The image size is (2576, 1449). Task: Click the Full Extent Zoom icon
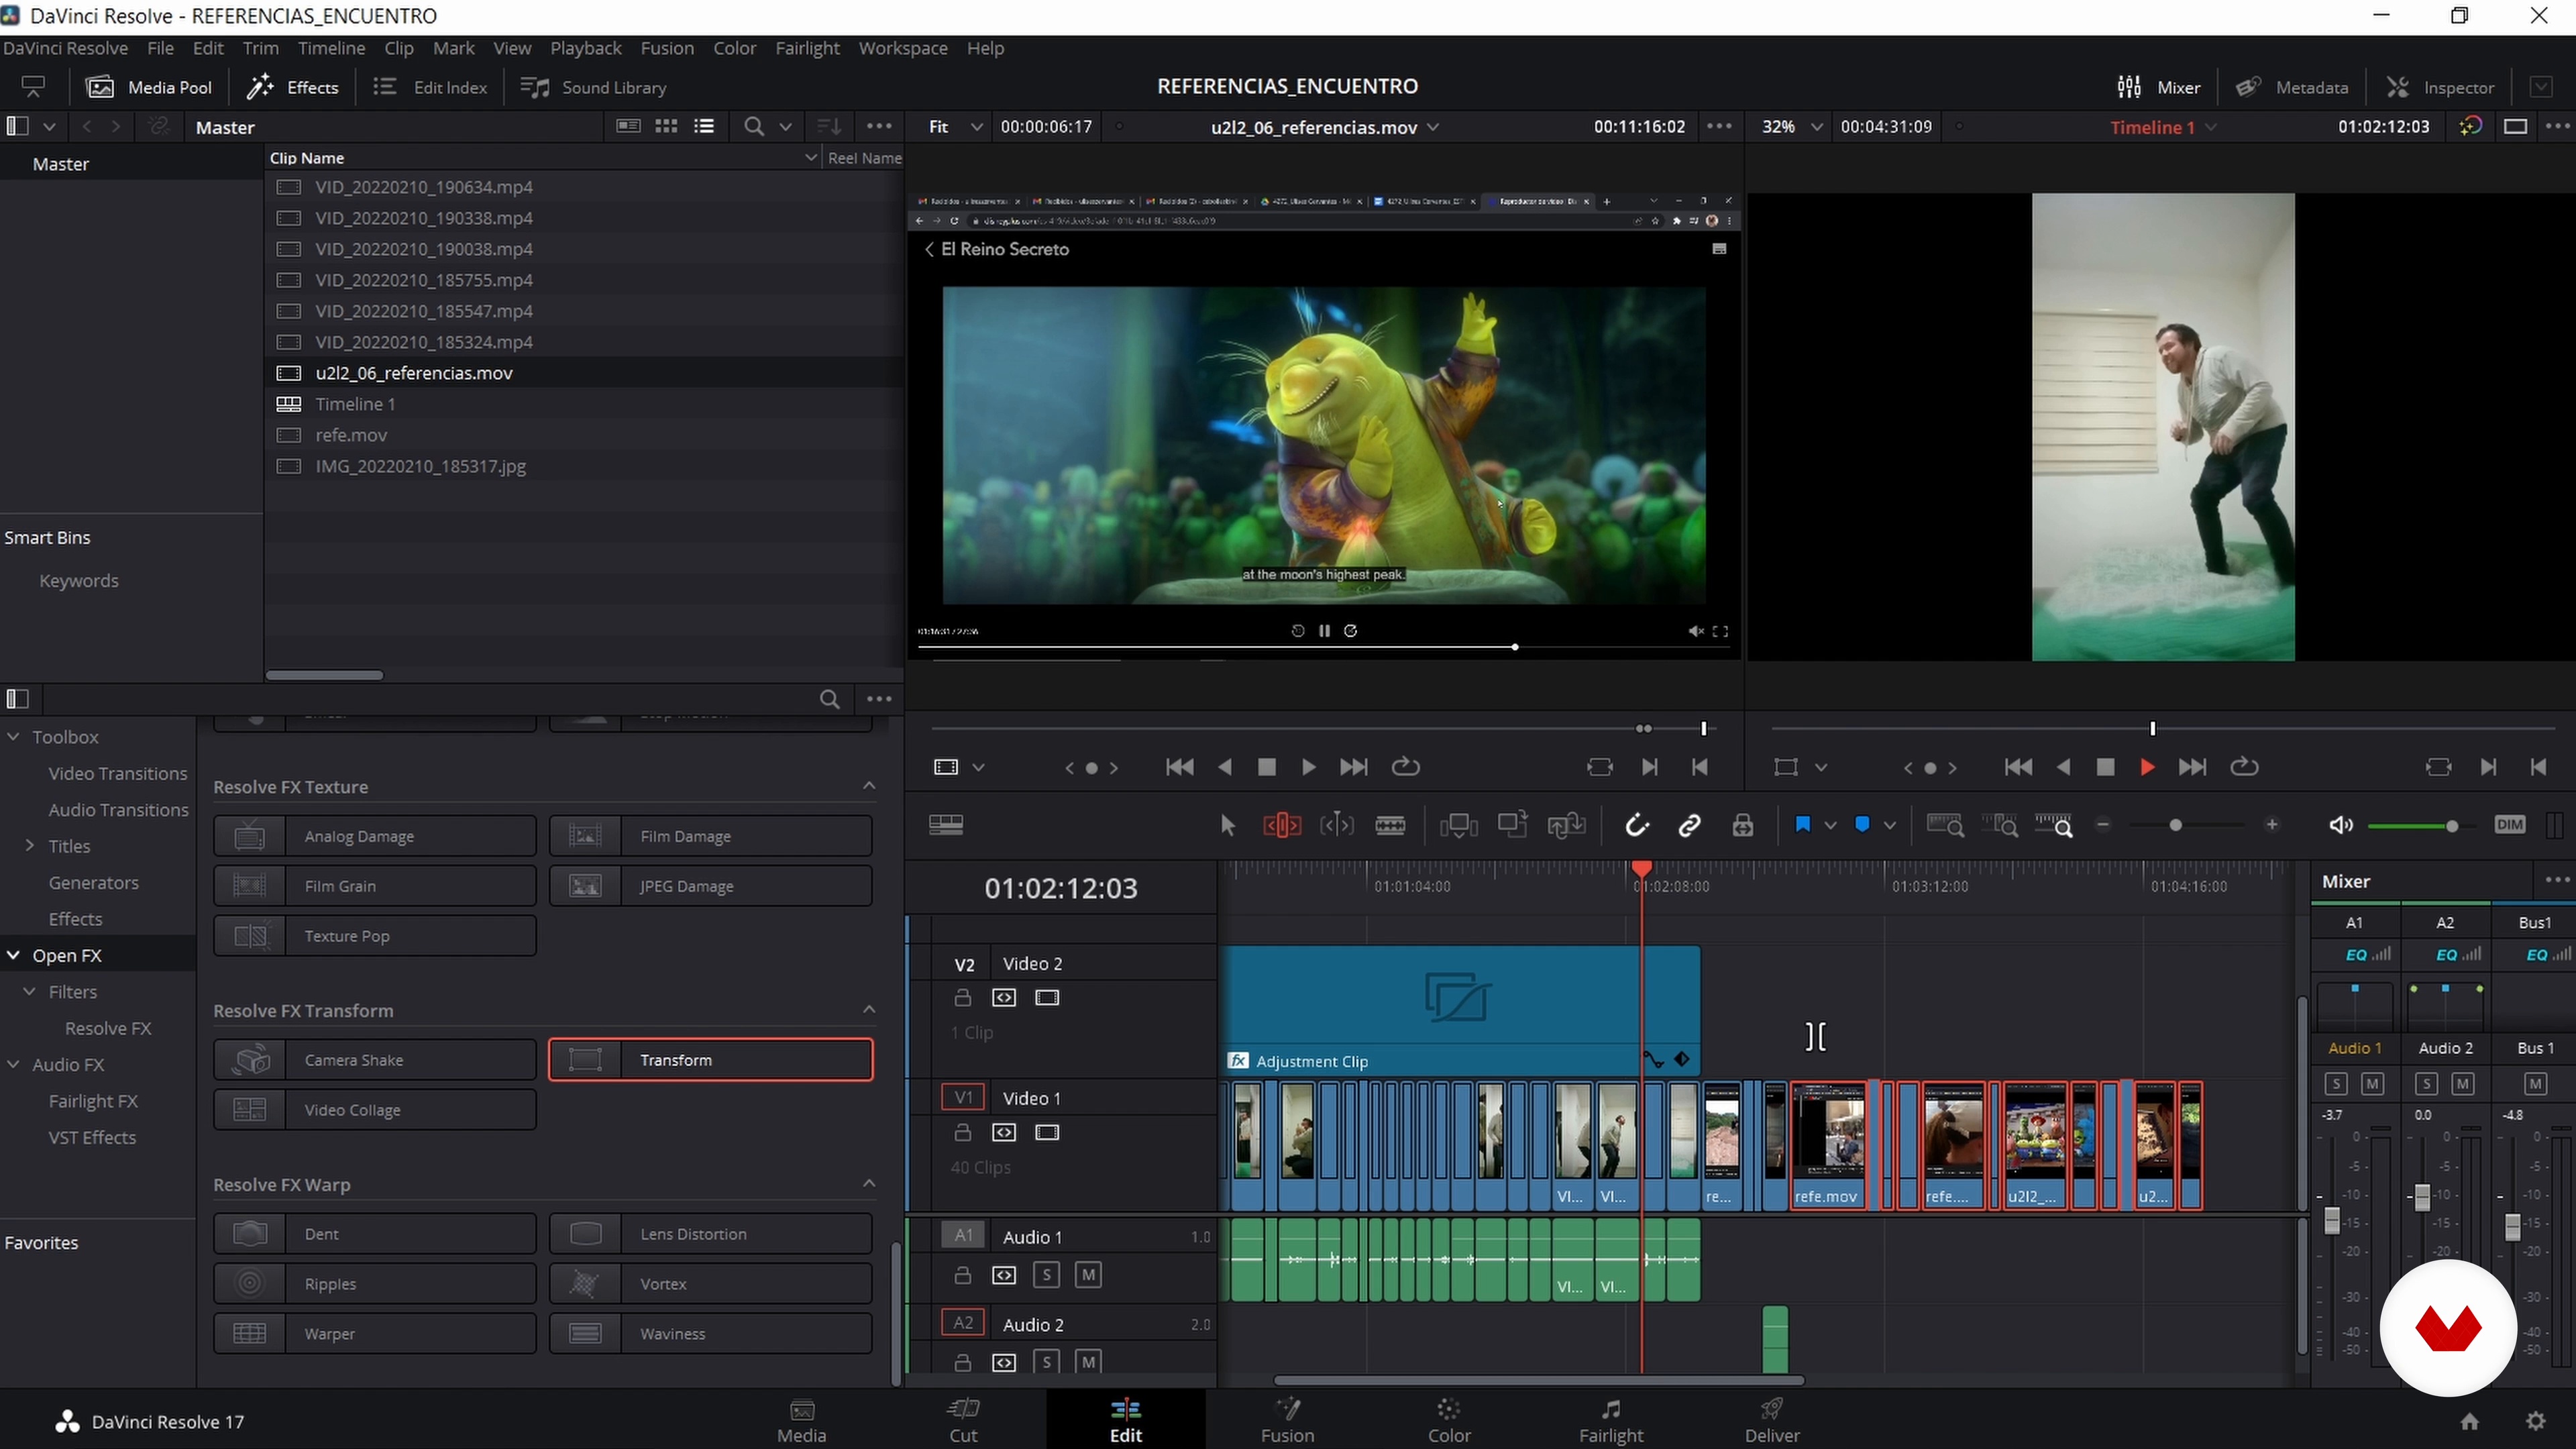[x=1945, y=825]
